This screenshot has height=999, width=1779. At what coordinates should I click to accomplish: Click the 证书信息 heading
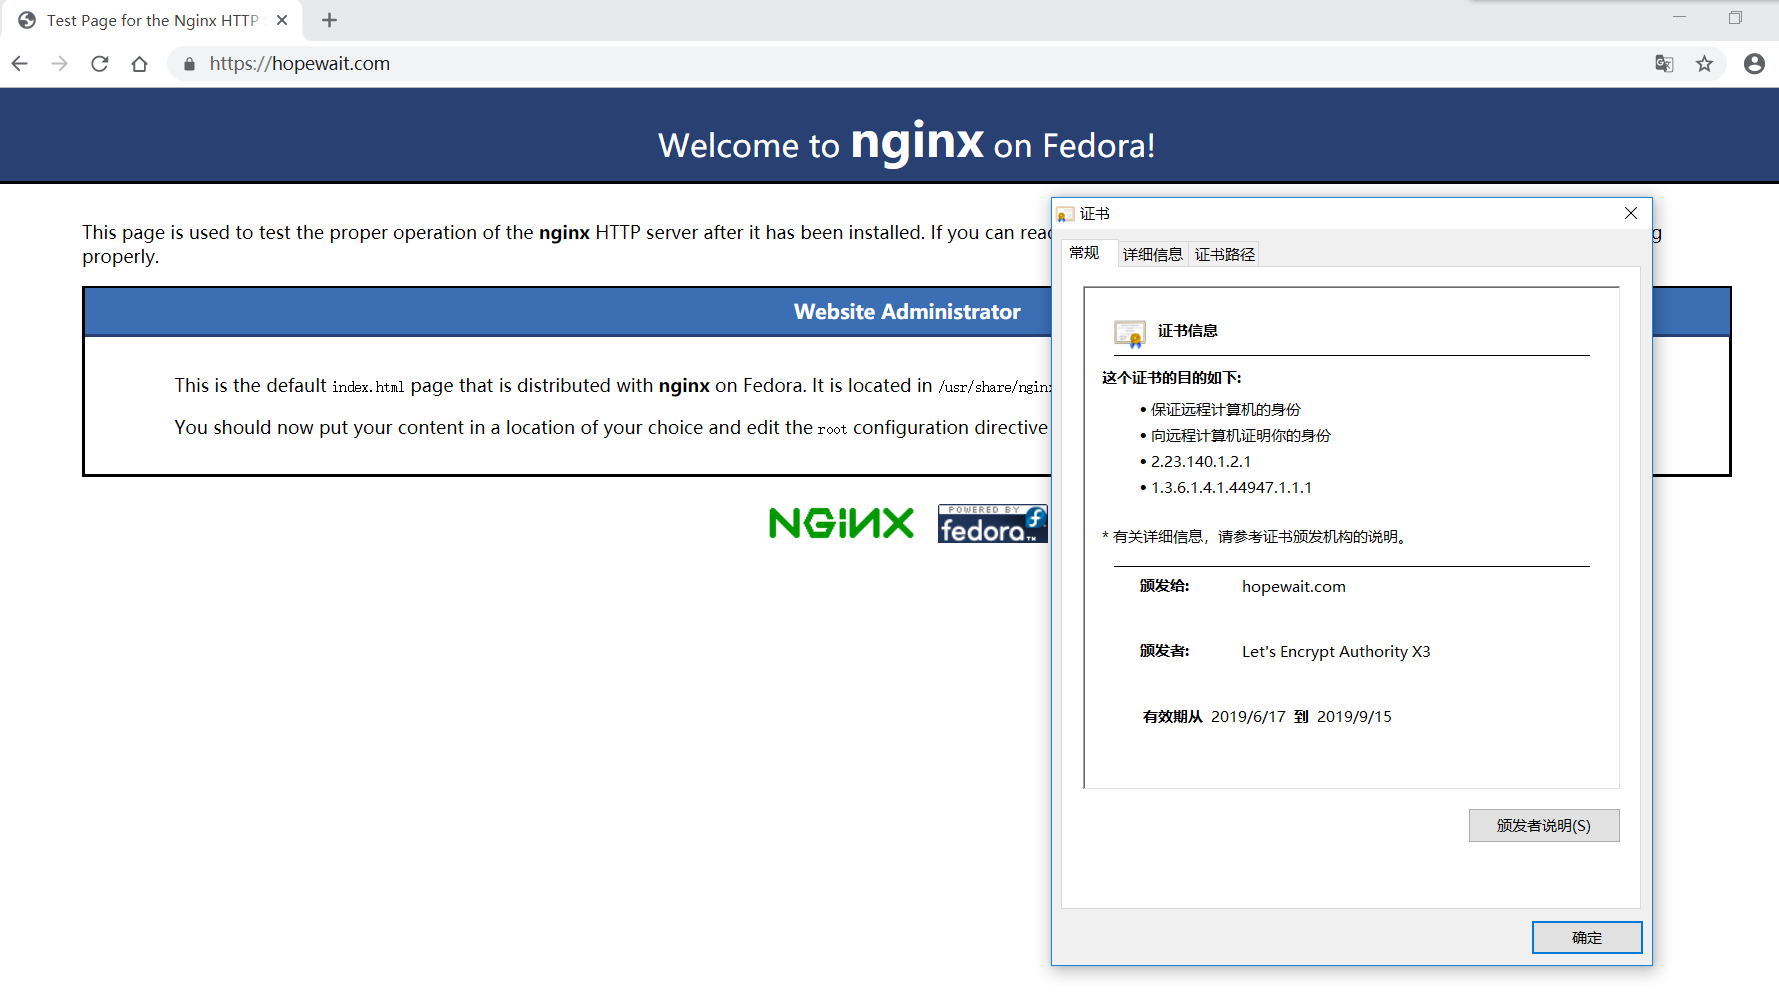point(1188,331)
